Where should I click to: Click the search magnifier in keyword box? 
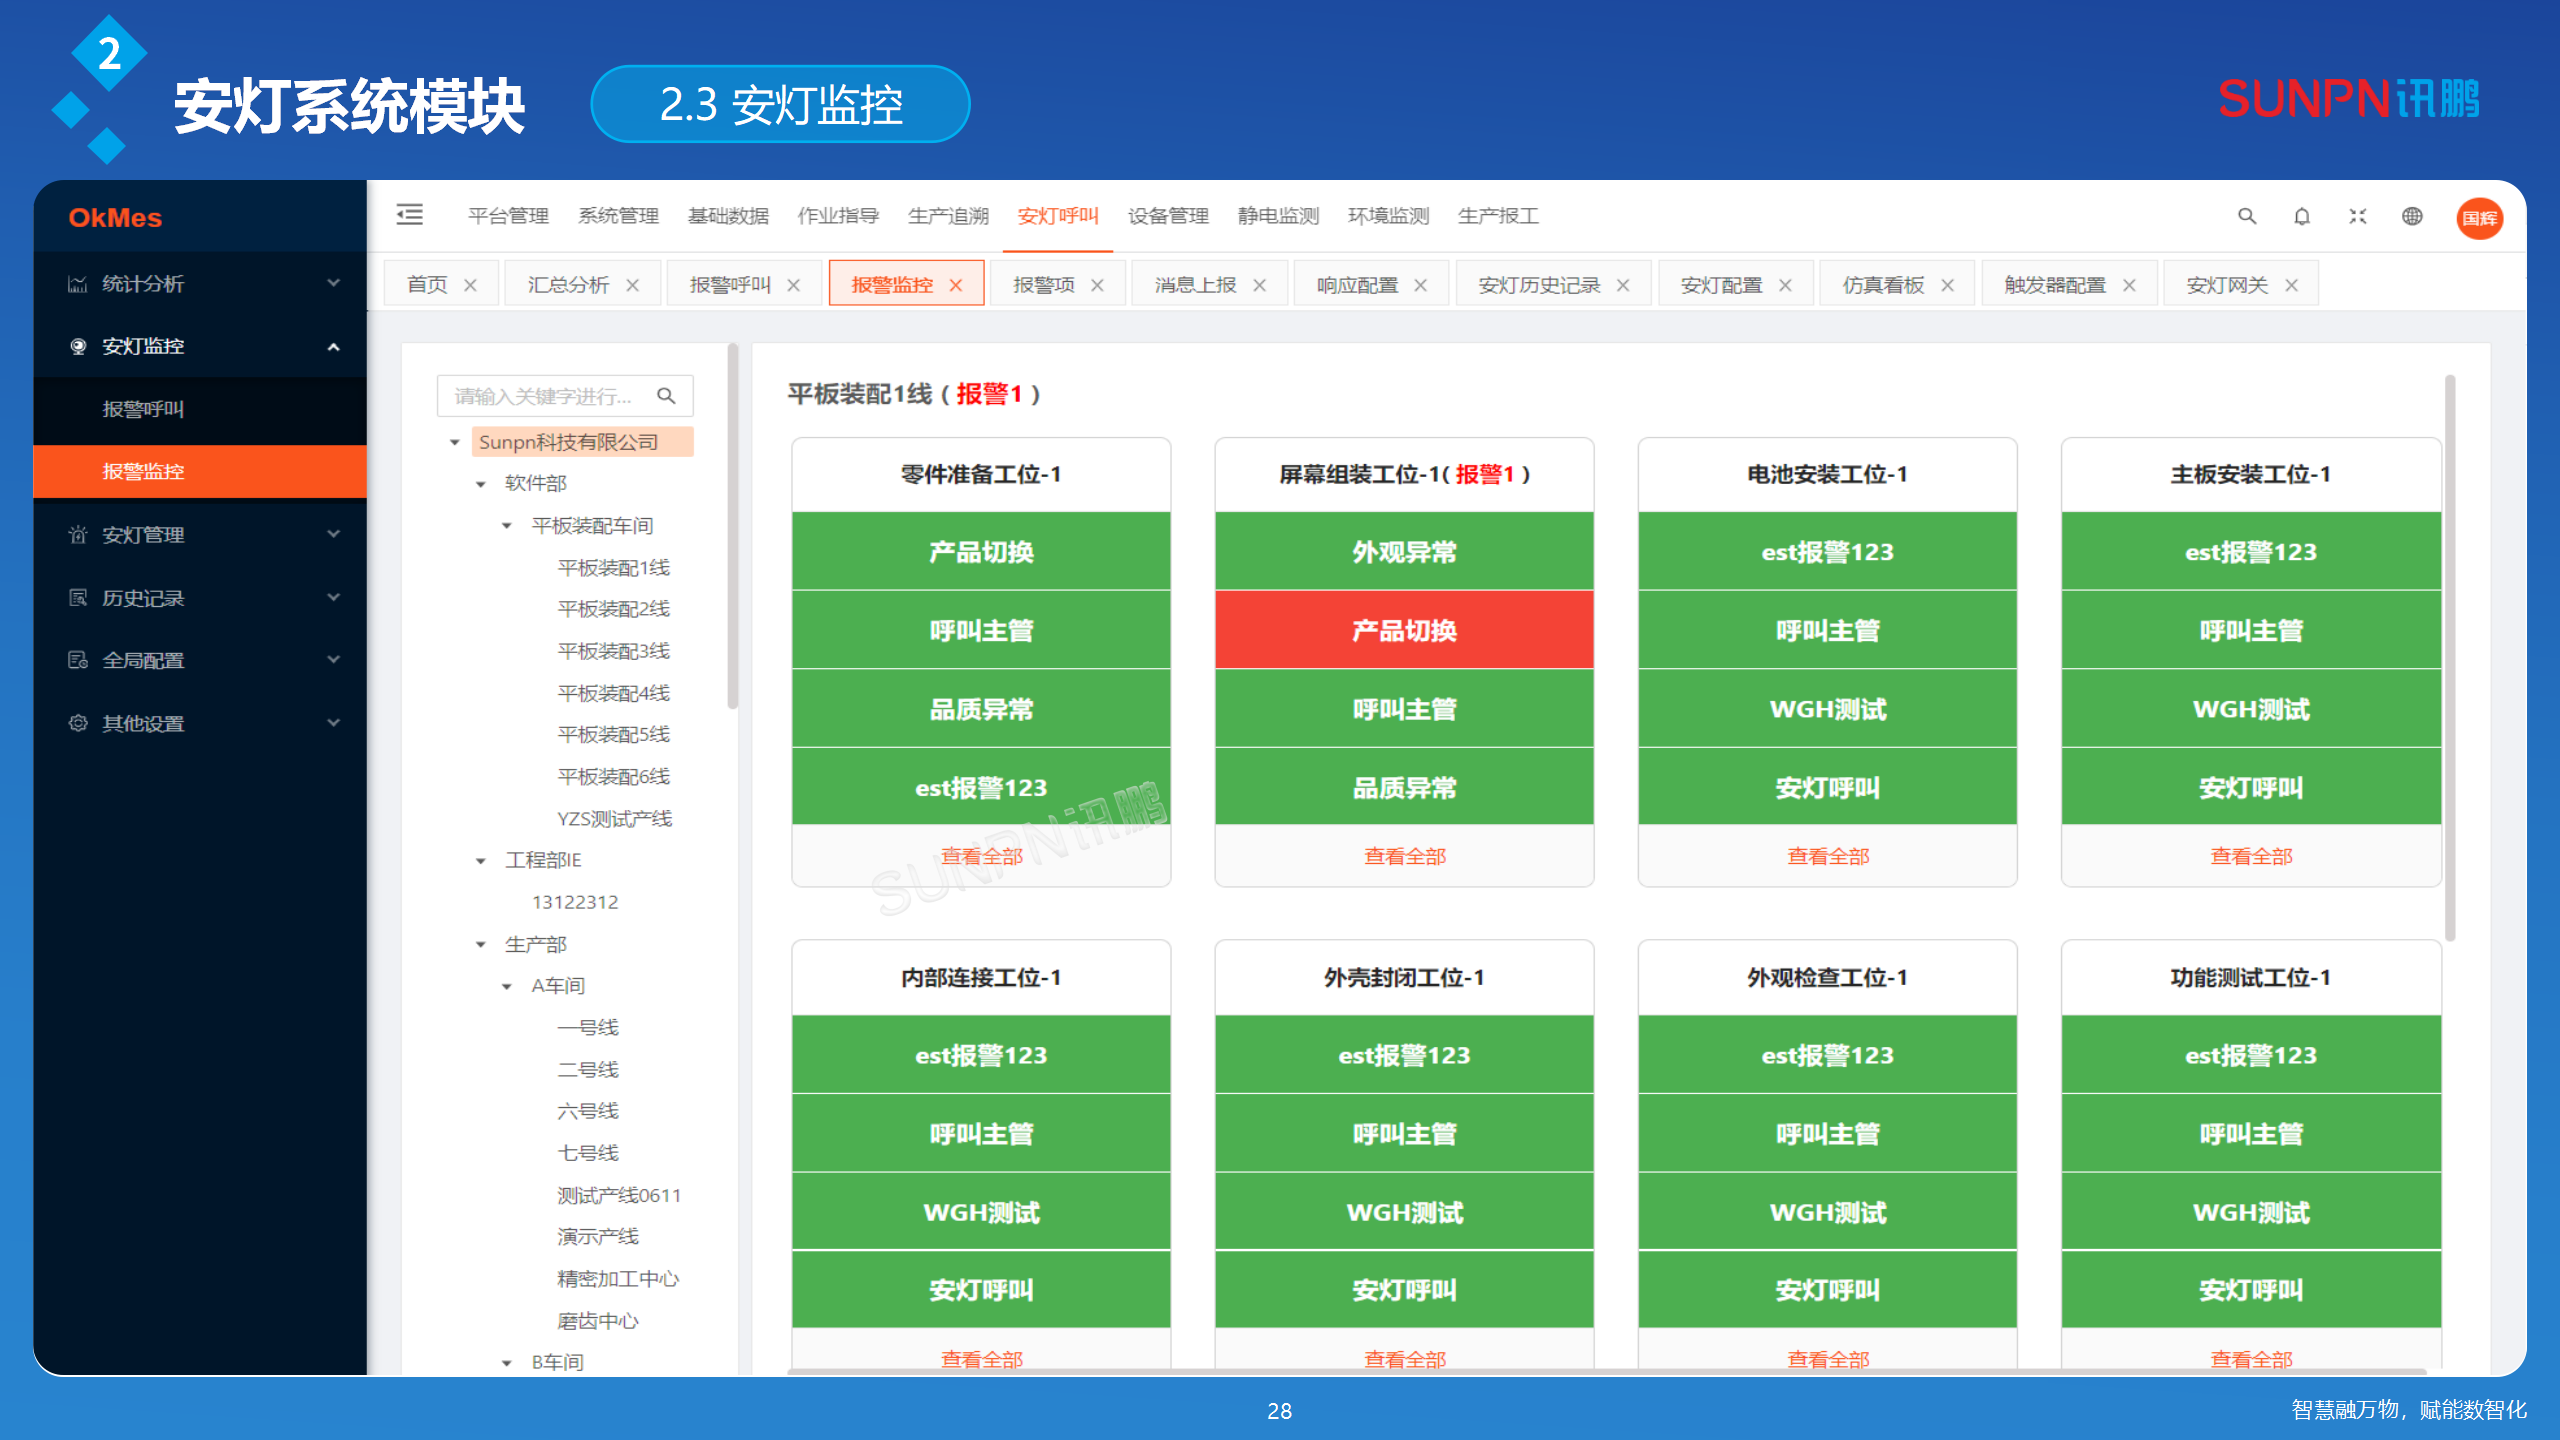tap(667, 395)
